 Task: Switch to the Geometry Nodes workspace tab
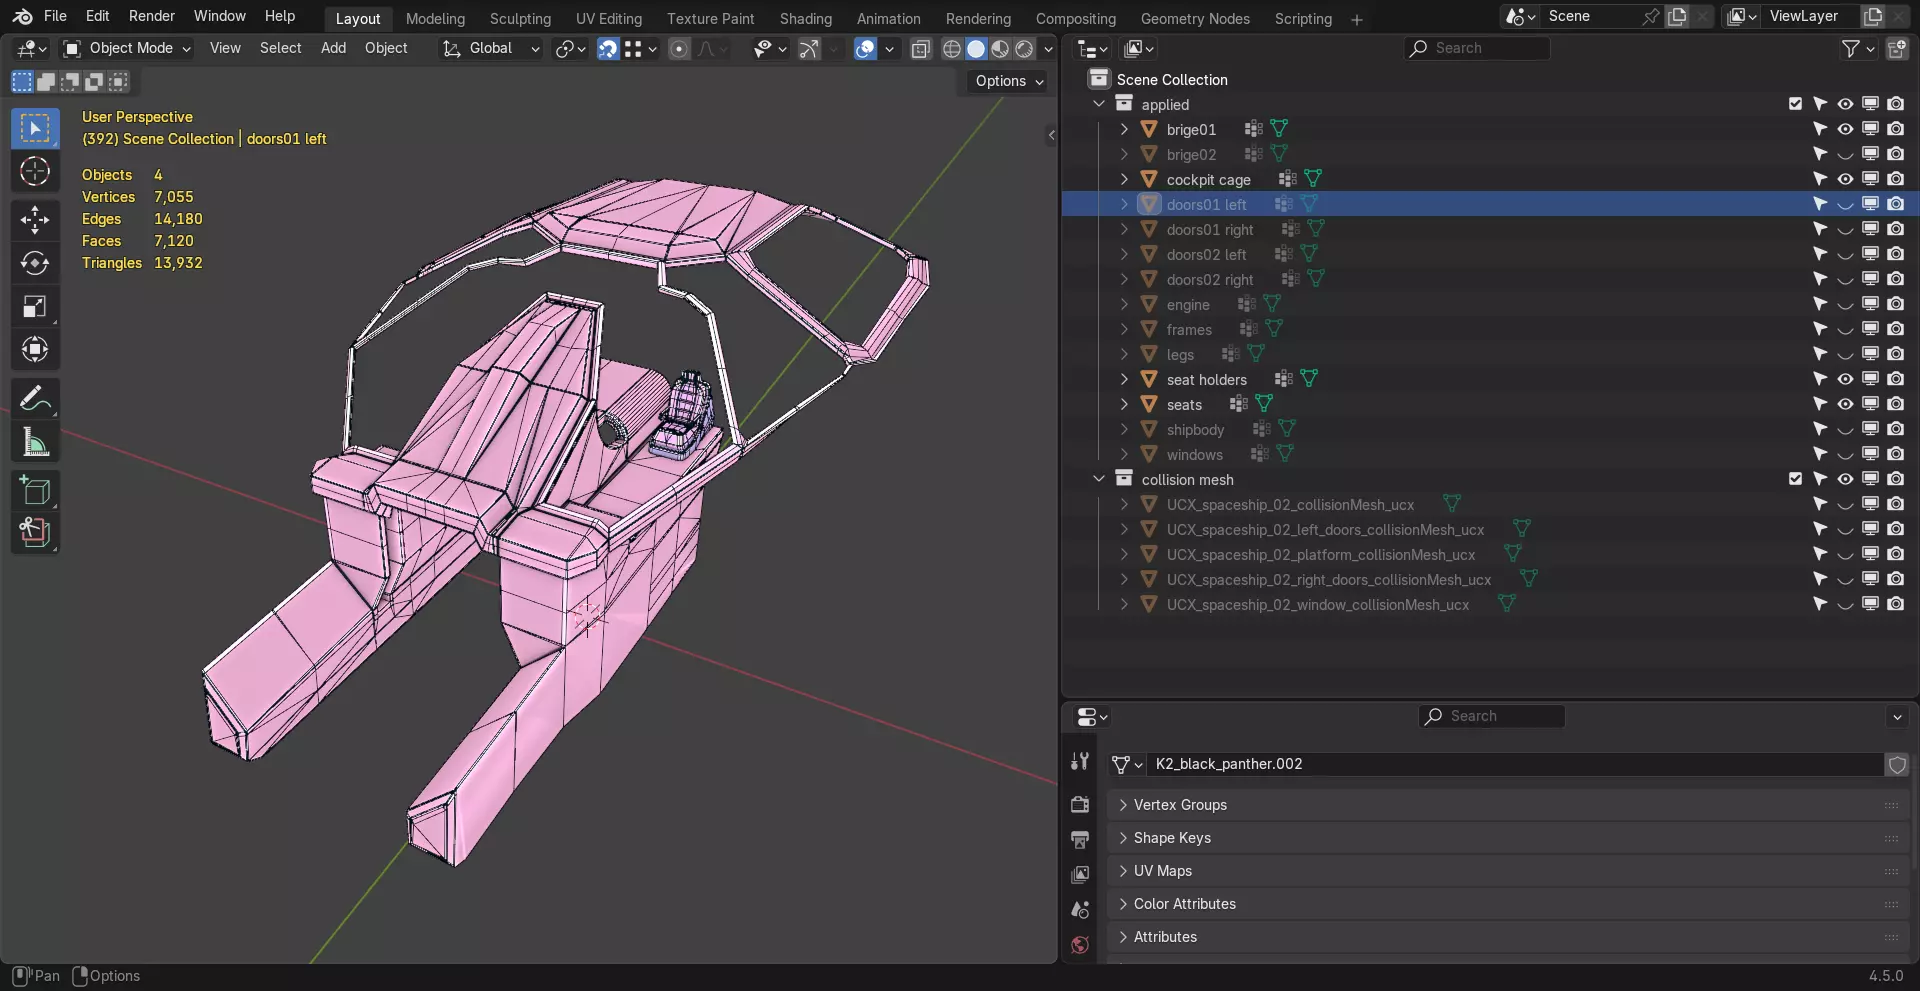pos(1195,19)
